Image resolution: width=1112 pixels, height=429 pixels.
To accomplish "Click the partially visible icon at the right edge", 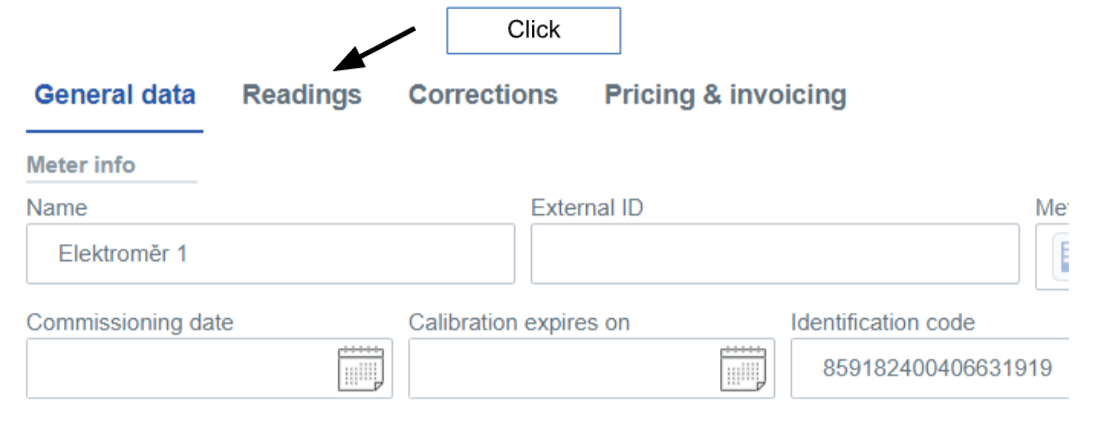I will [1064, 256].
